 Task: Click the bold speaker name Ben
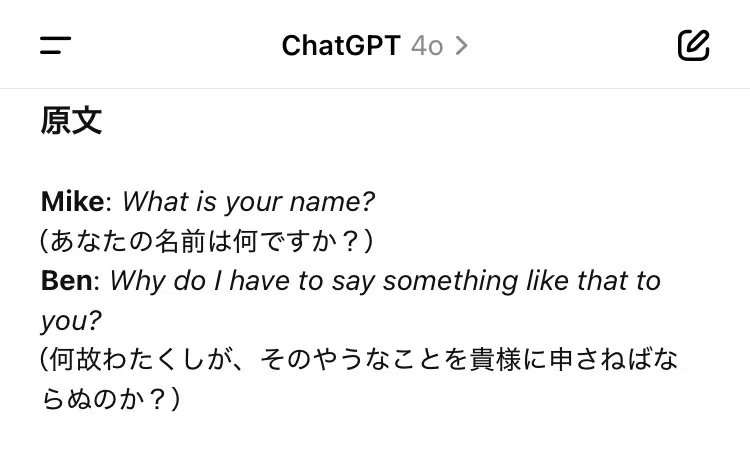pos(66,281)
